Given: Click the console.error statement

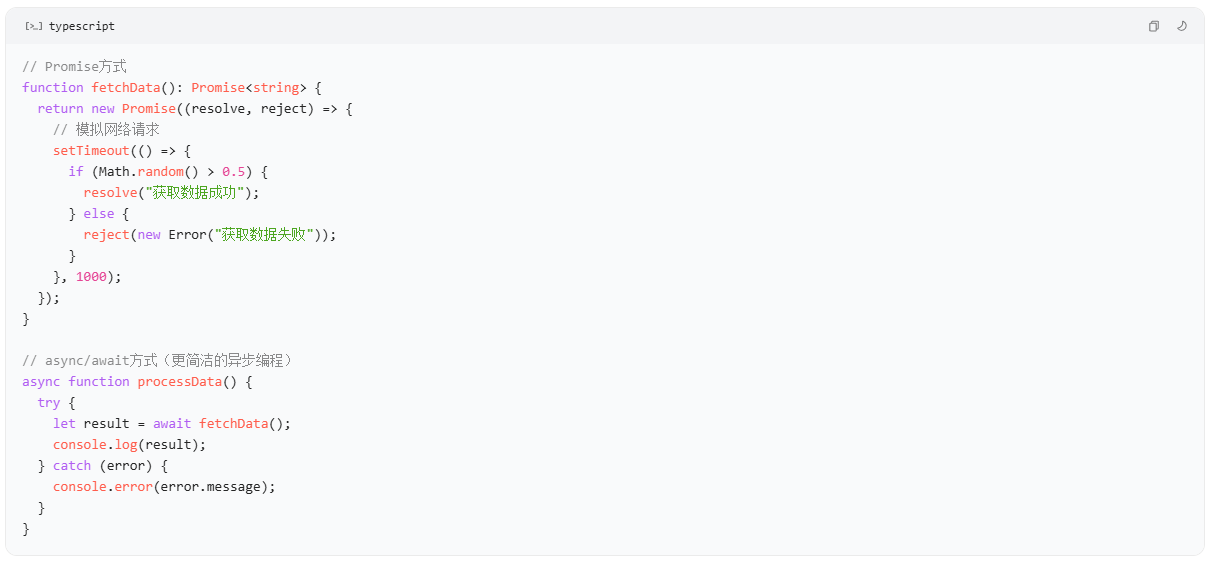Looking at the screenshot, I should point(164,486).
